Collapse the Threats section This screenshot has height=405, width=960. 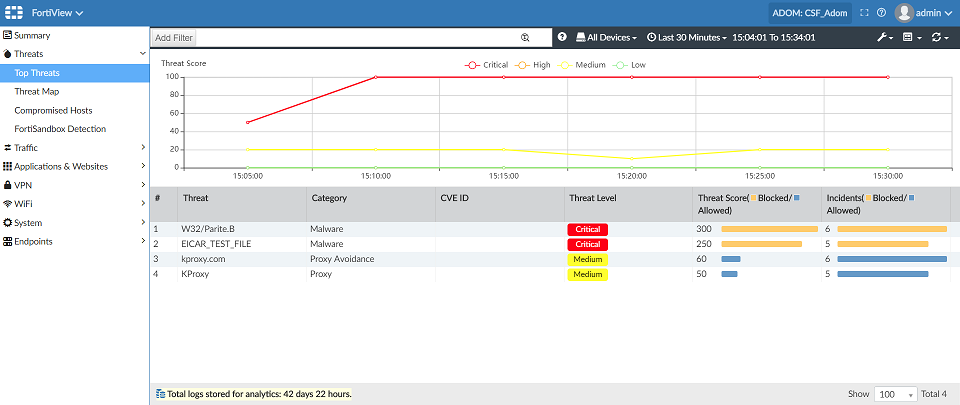pyautogui.click(x=143, y=54)
